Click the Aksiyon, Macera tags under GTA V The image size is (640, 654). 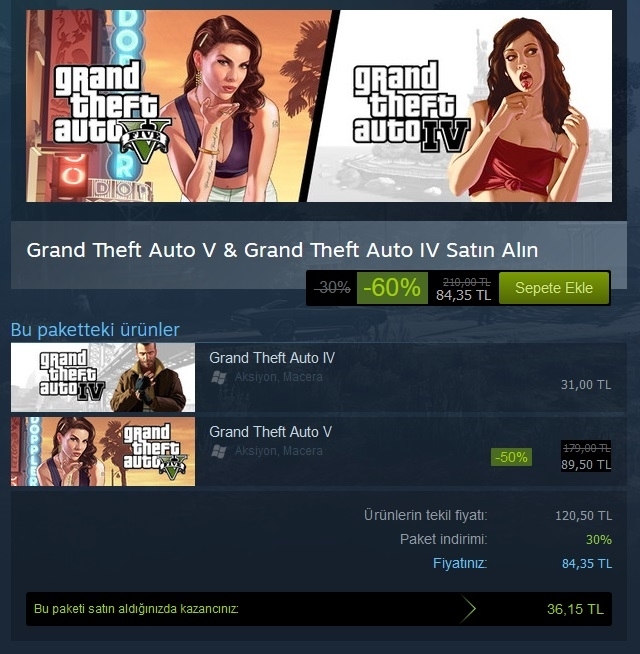point(278,451)
